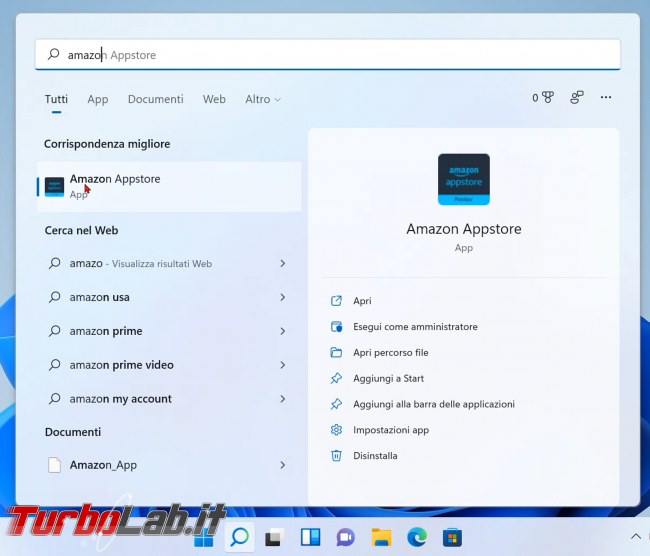The width and height of the screenshot is (650, 556).
Task: Click pin icon beside Aggiungi alla barra delle applicazioni
Action: tap(336, 404)
